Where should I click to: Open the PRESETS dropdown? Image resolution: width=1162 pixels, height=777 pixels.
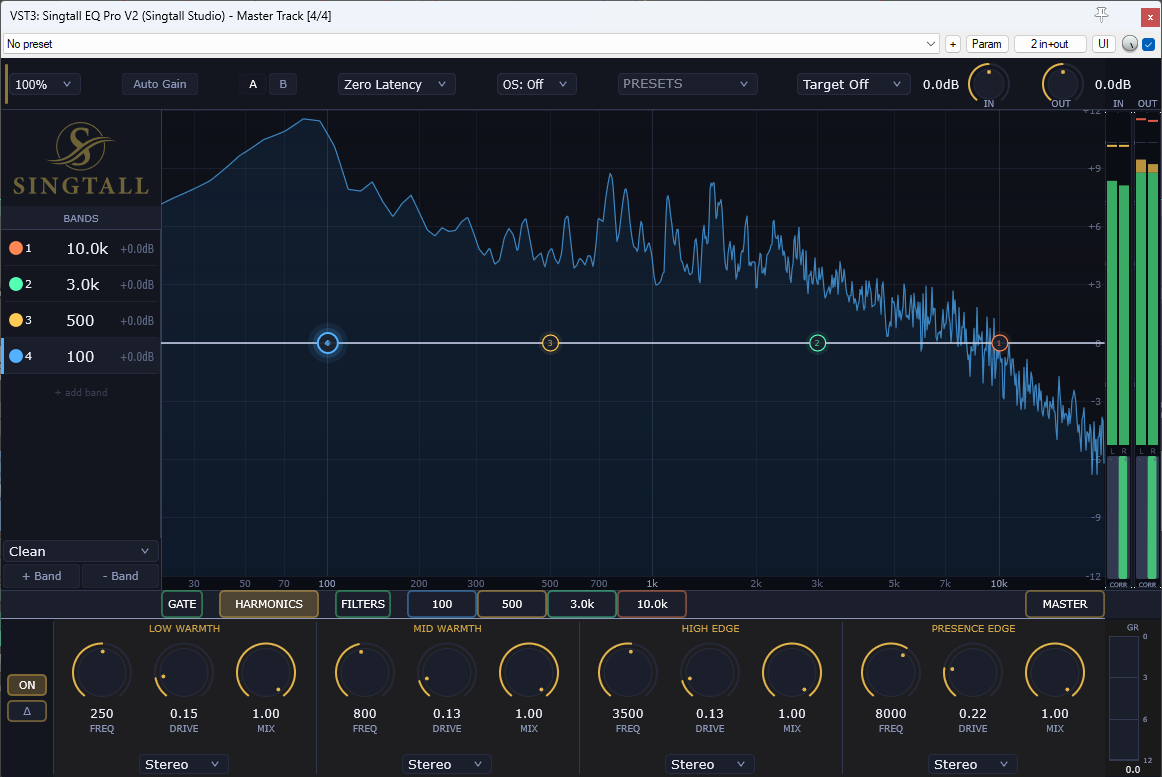(x=687, y=84)
